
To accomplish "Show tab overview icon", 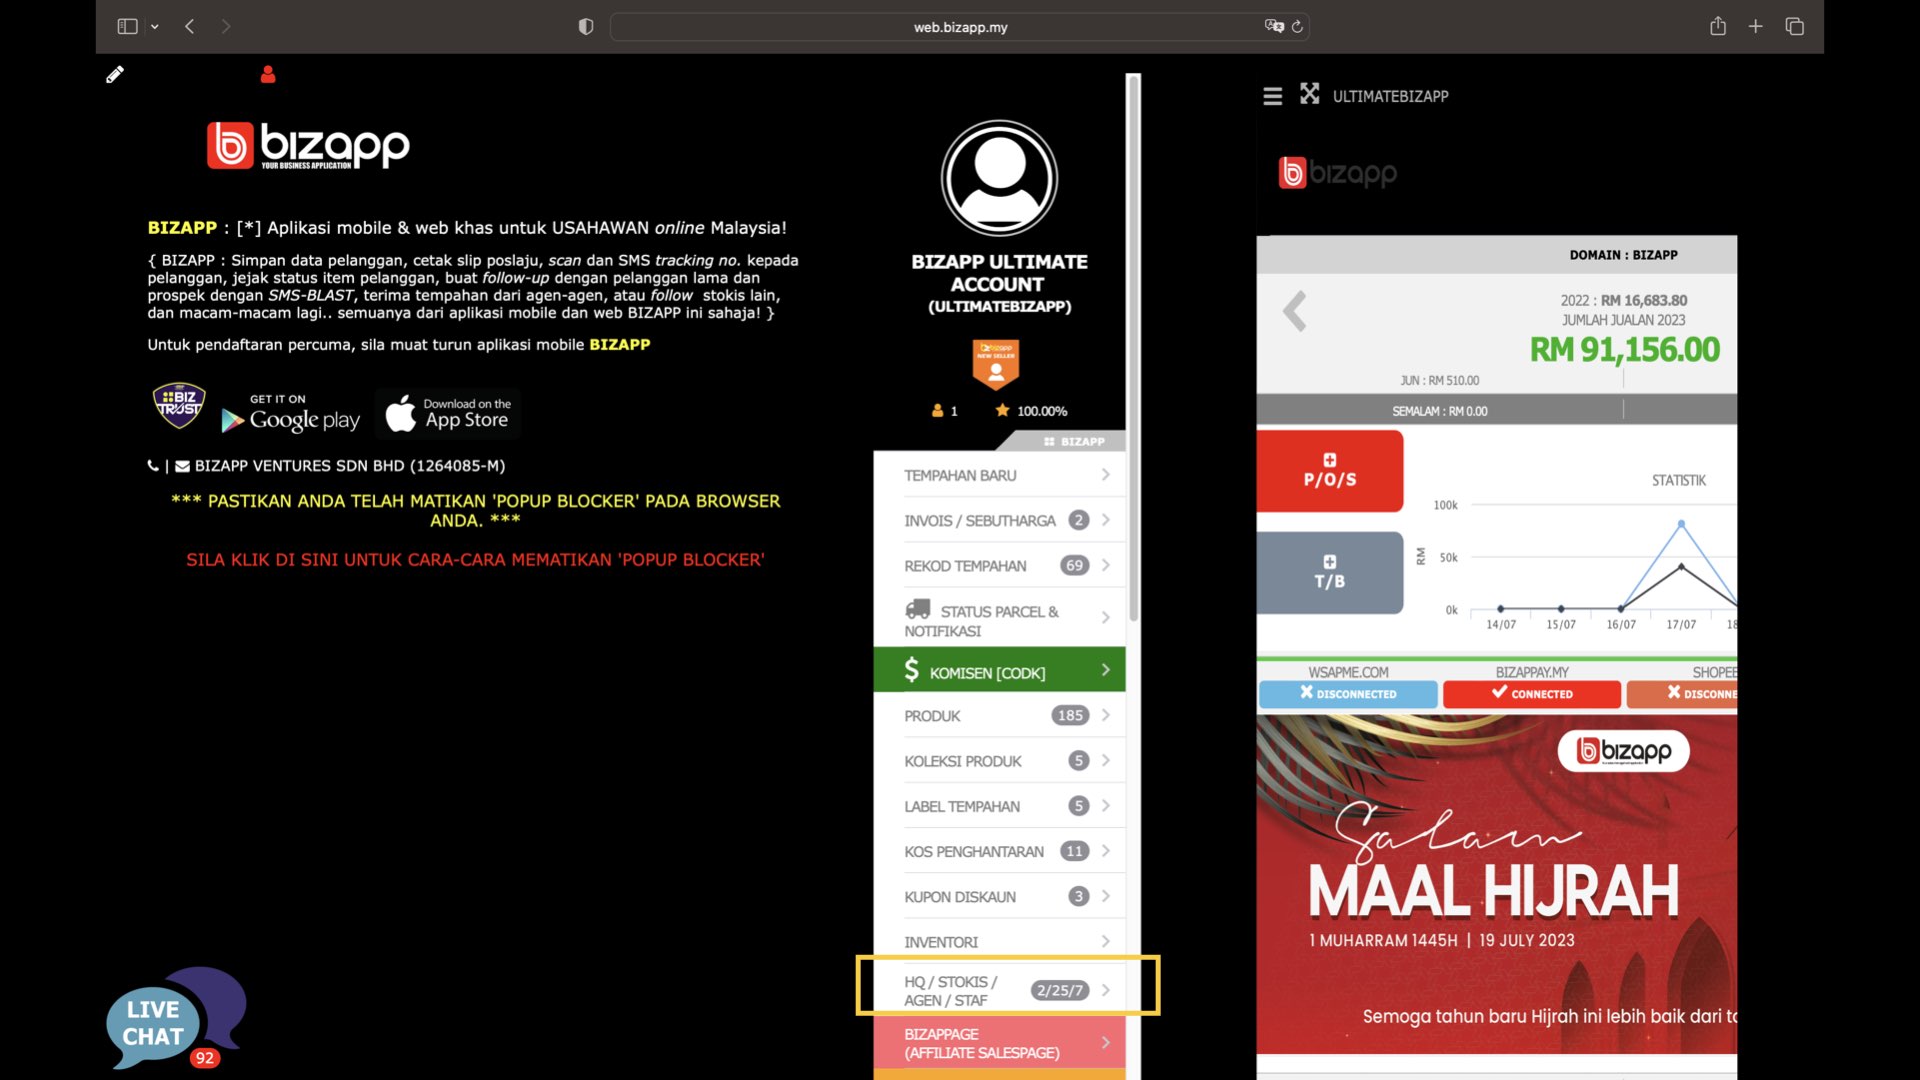I will click(x=1794, y=27).
